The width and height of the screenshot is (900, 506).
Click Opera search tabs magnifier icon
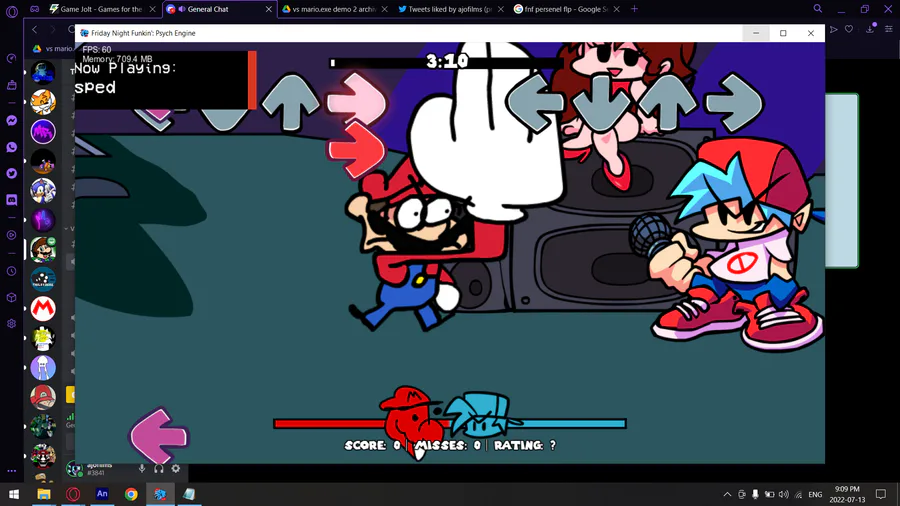coord(817,9)
